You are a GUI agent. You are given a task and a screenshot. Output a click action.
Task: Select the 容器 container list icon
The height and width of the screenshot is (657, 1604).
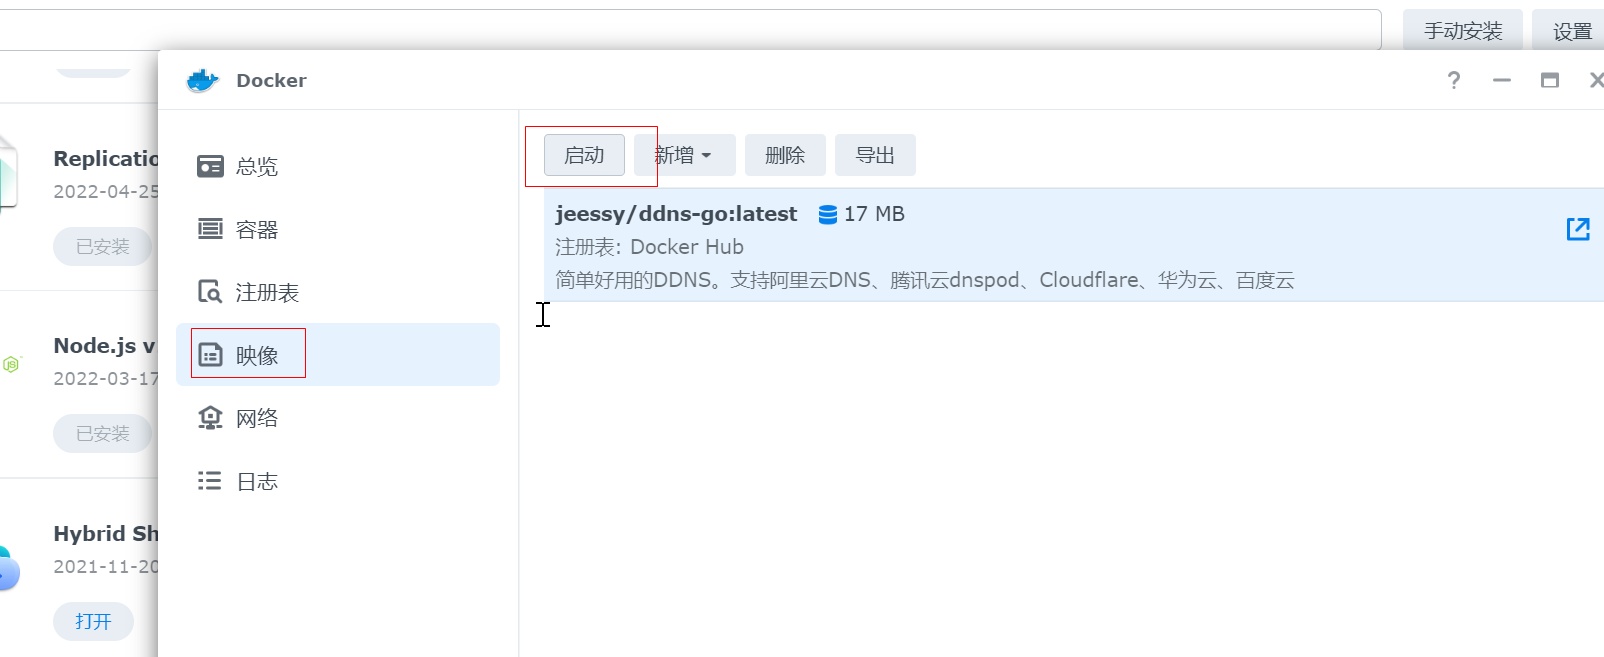coord(210,229)
